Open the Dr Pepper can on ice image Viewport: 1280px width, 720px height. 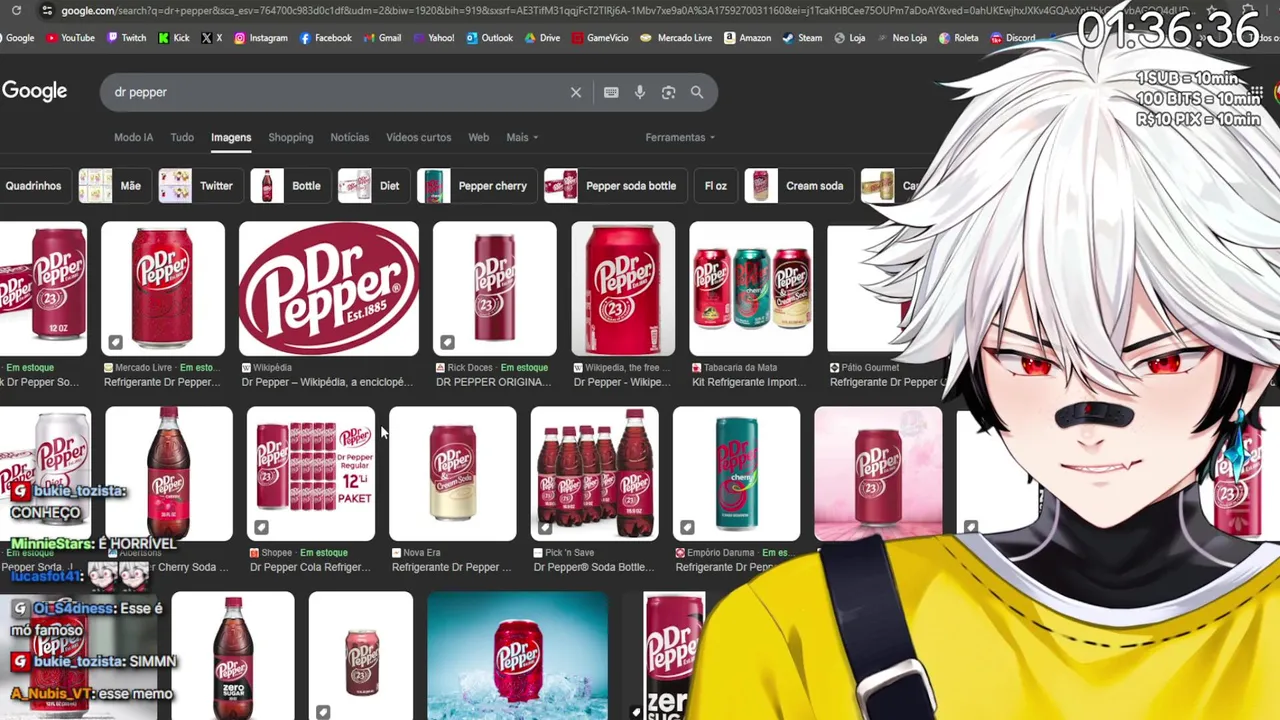pyautogui.click(x=517, y=656)
